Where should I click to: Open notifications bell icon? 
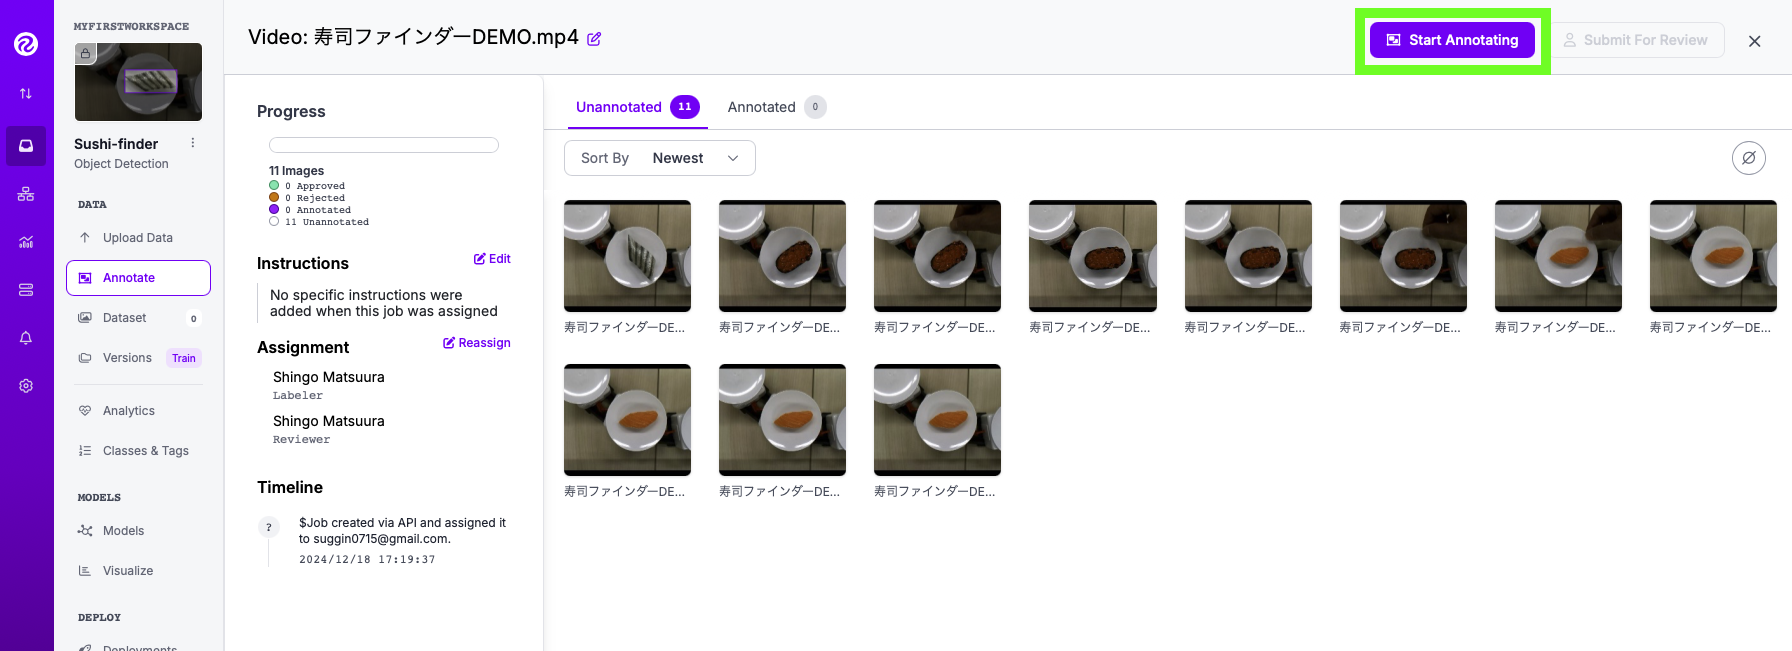(26, 338)
